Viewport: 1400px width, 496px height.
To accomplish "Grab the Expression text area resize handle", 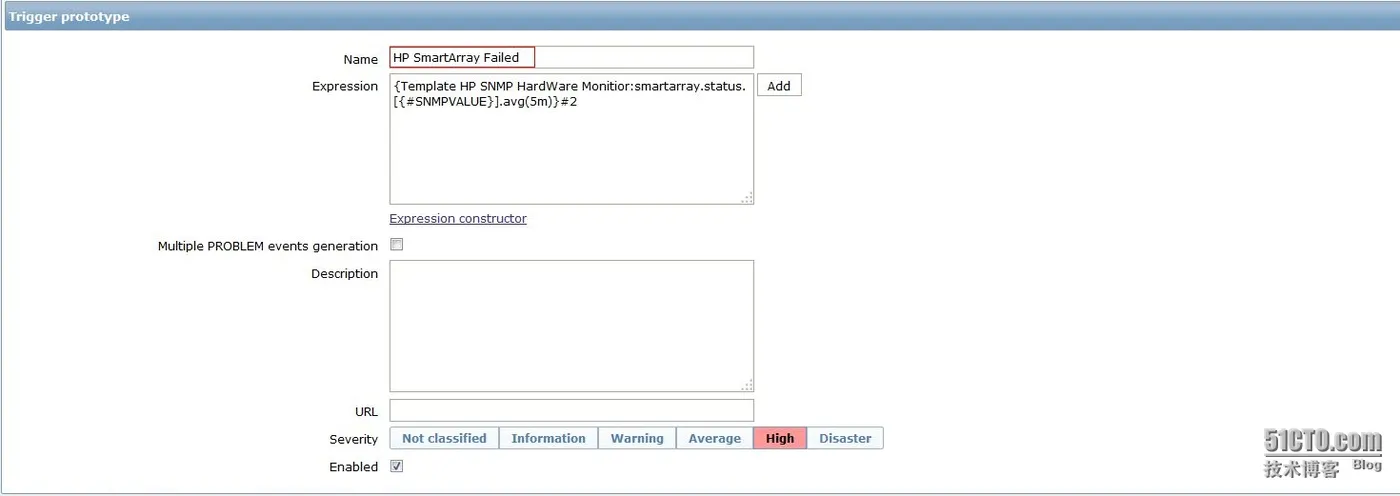I will (x=747, y=198).
